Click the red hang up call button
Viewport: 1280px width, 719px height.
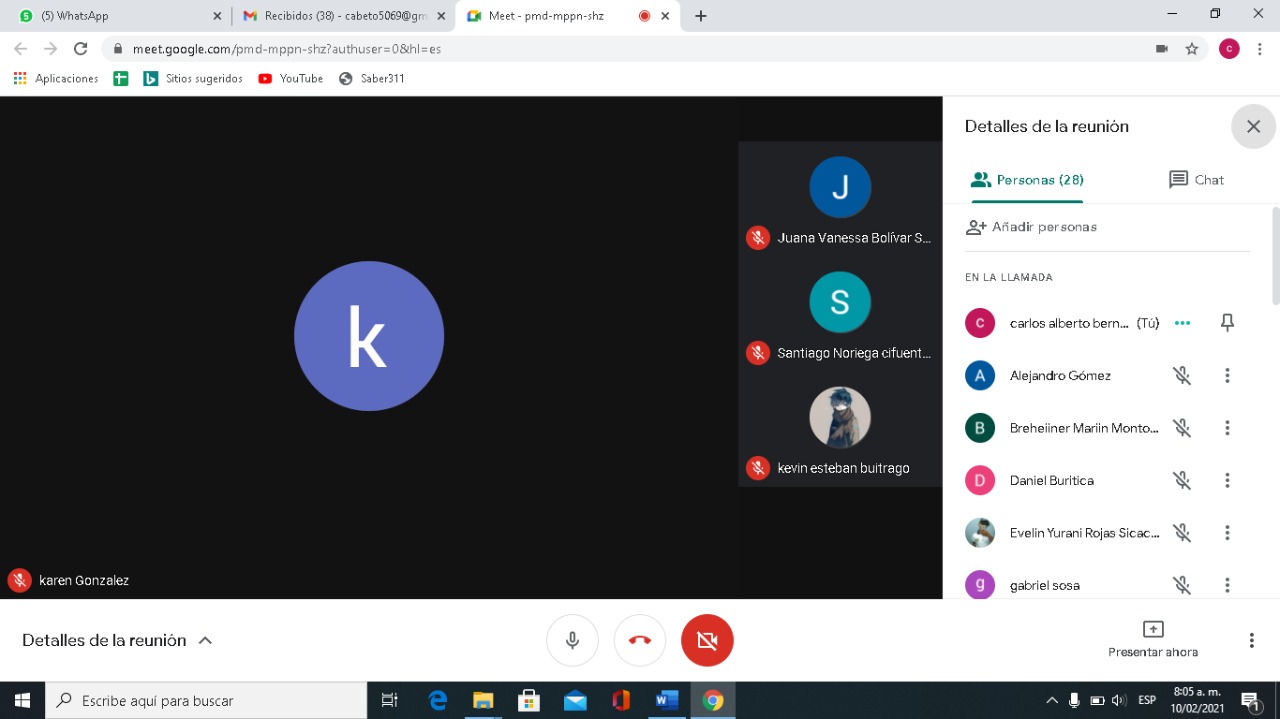click(x=640, y=640)
